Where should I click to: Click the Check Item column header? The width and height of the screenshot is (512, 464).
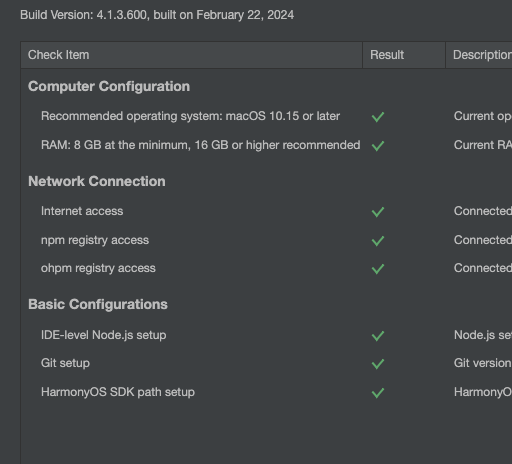(x=192, y=55)
